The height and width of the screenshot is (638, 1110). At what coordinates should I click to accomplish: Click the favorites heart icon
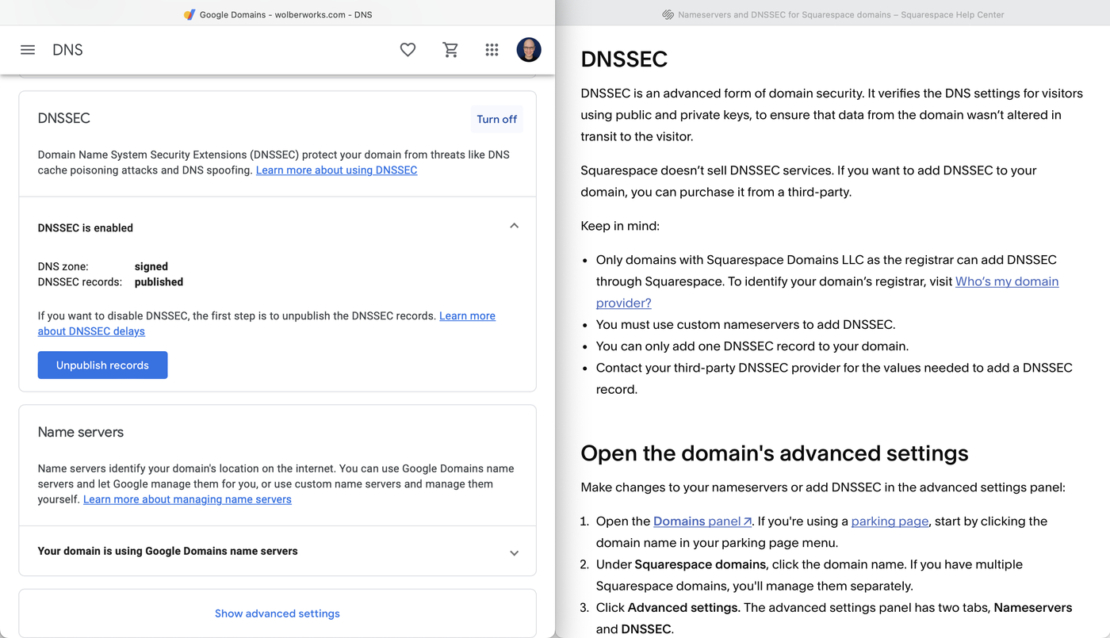408,49
